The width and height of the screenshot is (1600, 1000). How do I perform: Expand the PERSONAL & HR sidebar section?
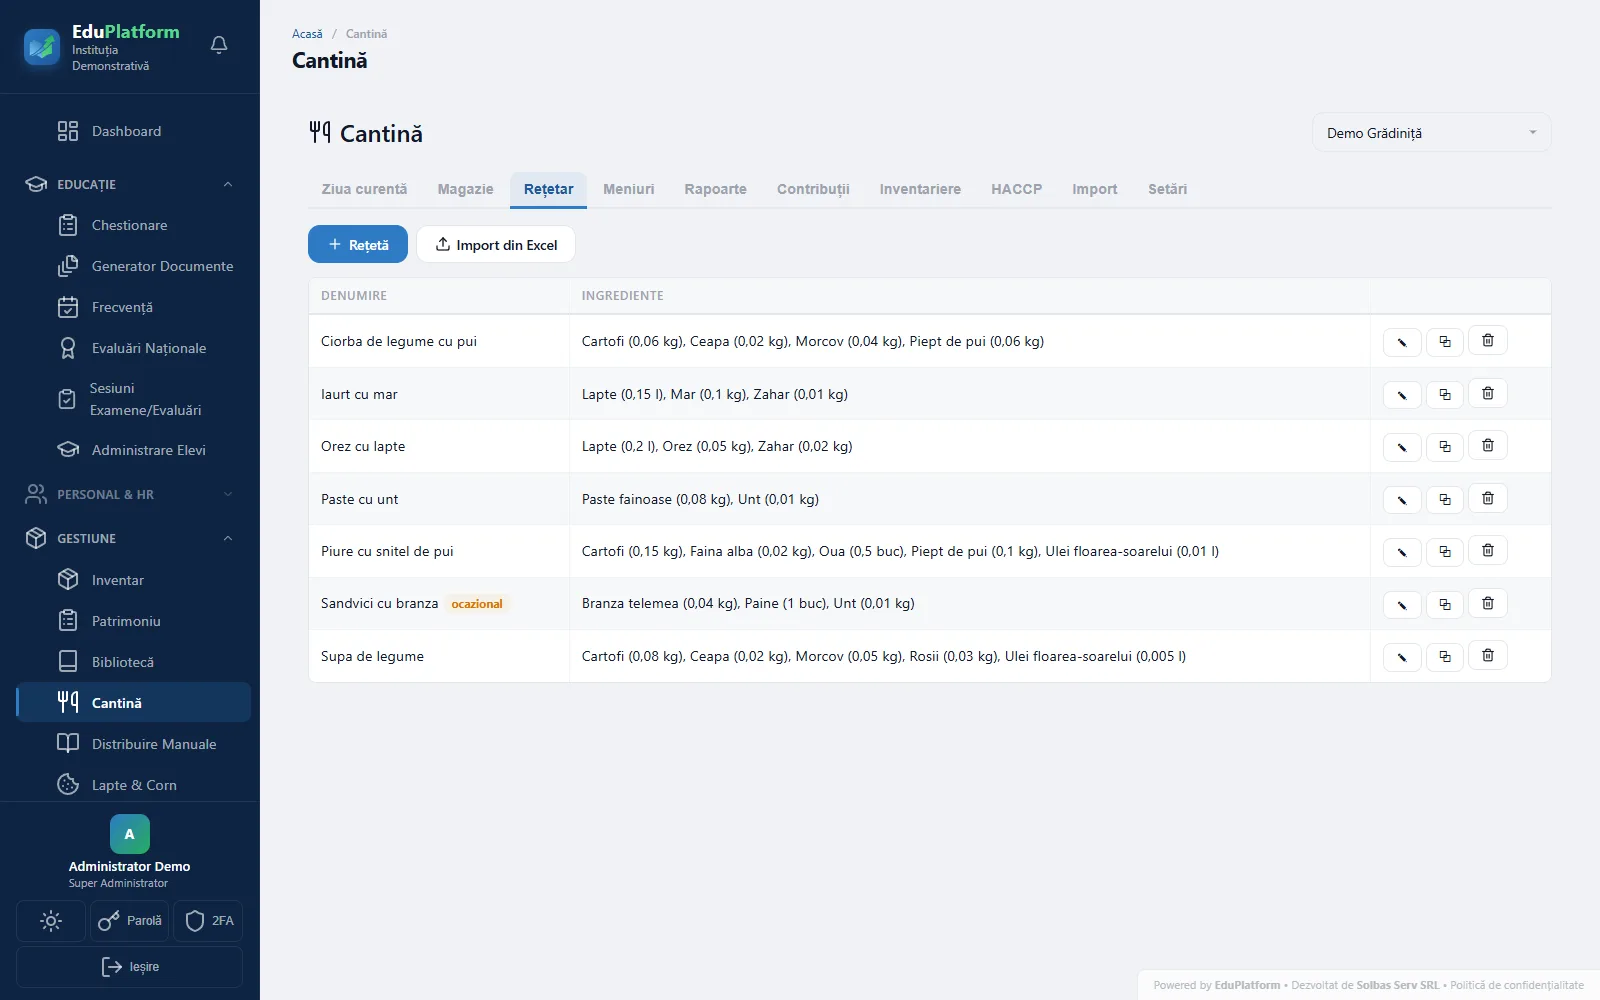pyautogui.click(x=130, y=494)
